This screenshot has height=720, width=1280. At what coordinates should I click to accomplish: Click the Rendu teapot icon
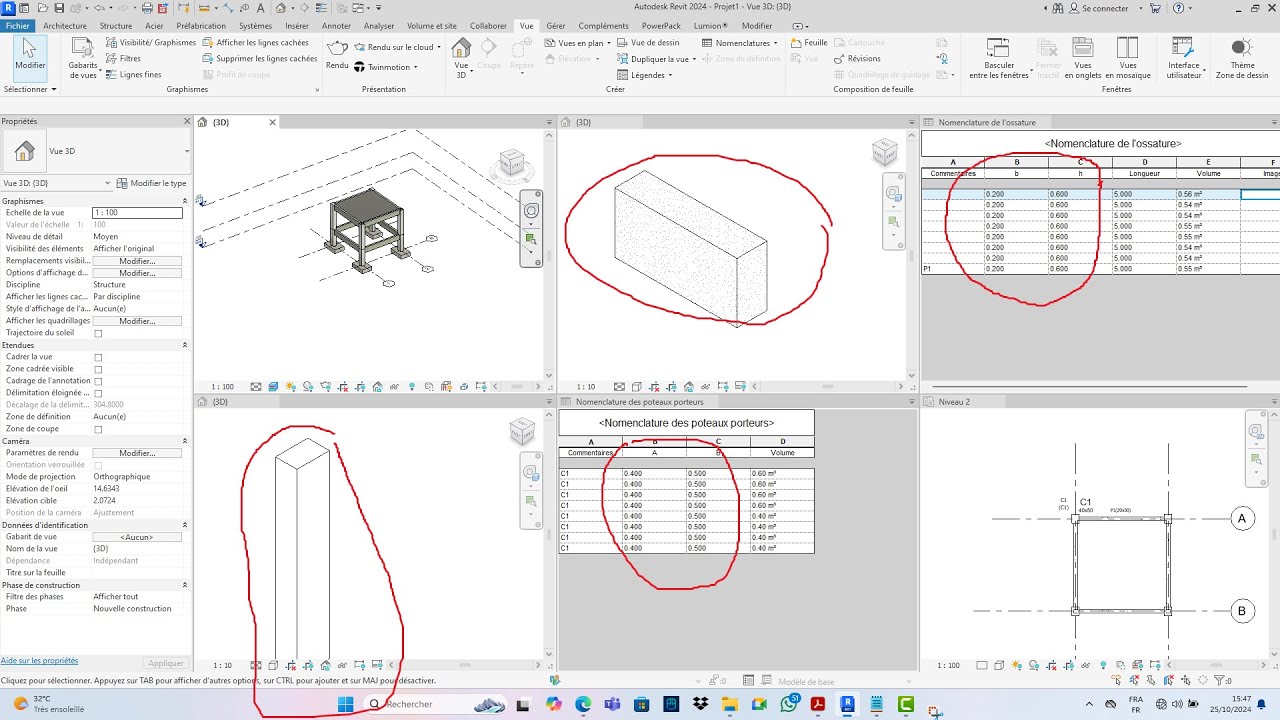[337, 54]
